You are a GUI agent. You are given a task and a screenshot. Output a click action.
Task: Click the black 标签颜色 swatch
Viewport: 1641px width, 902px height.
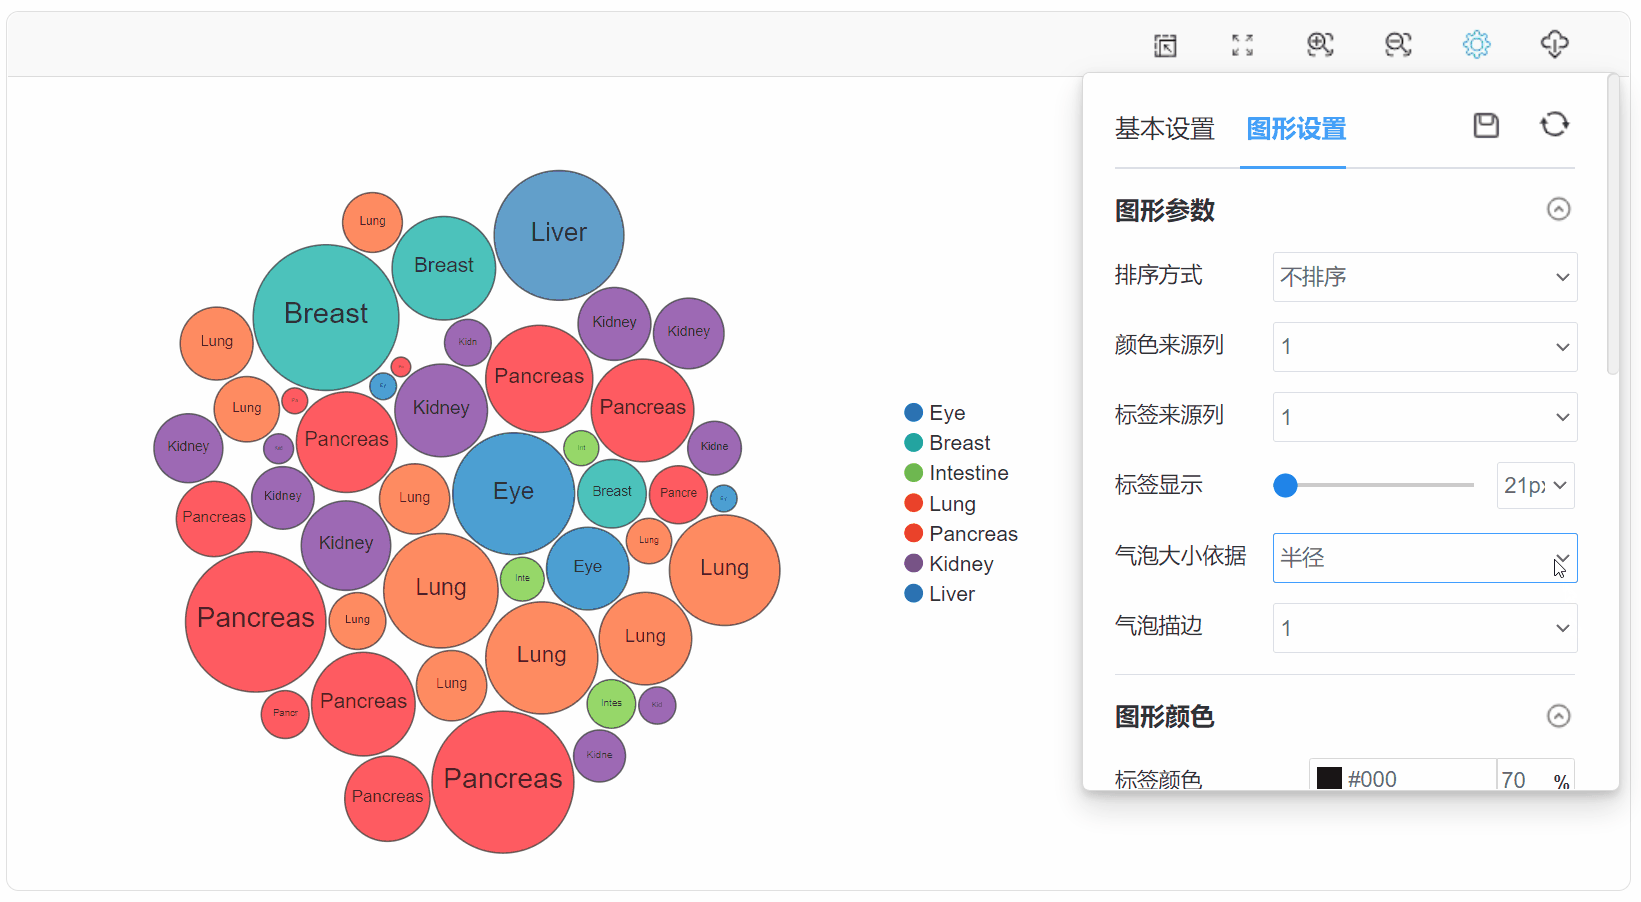[1329, 779]
